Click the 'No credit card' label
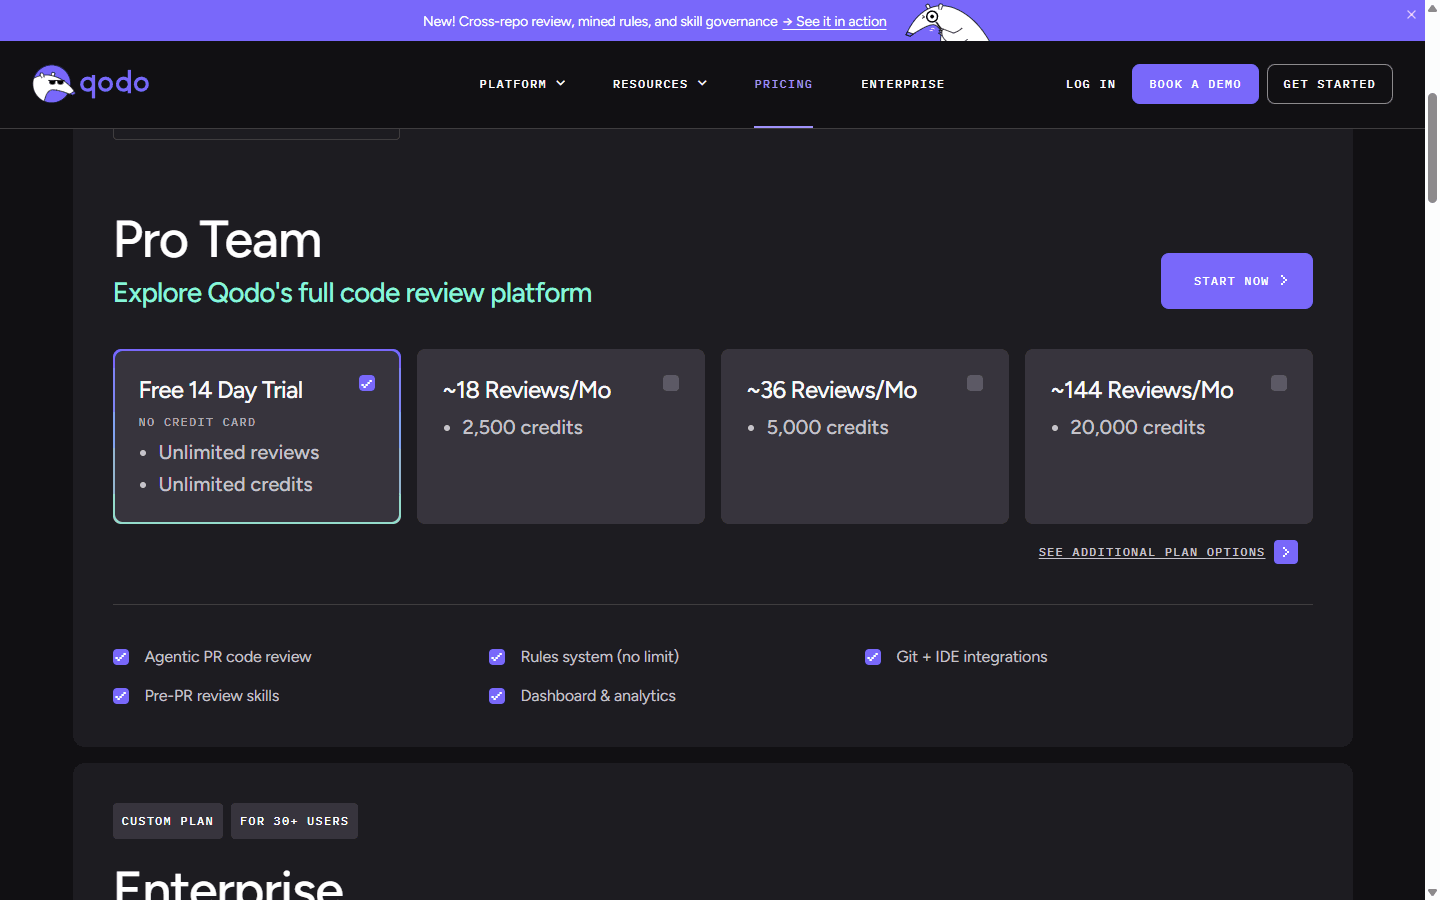 click(x=197, y=422)
